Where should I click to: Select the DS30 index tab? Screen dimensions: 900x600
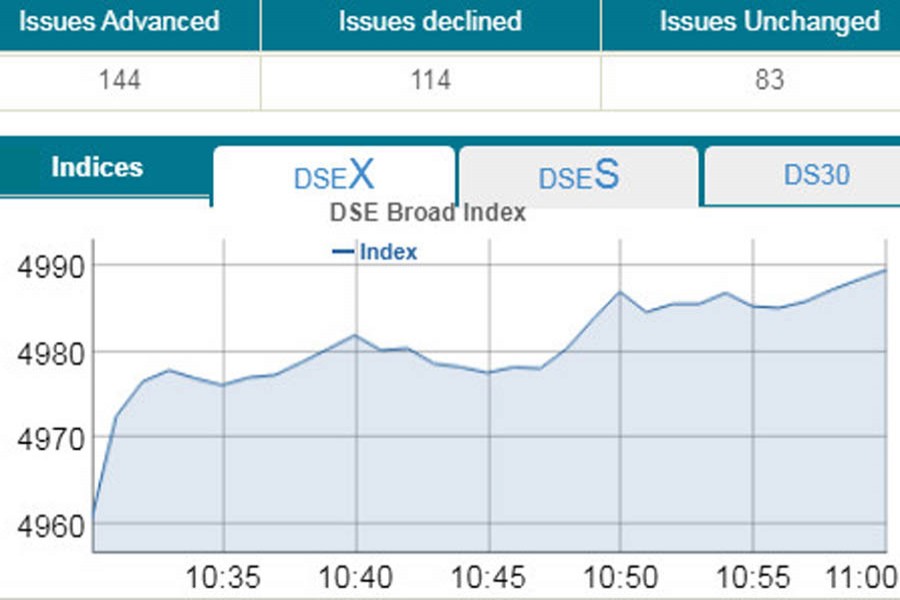point(816,175)
